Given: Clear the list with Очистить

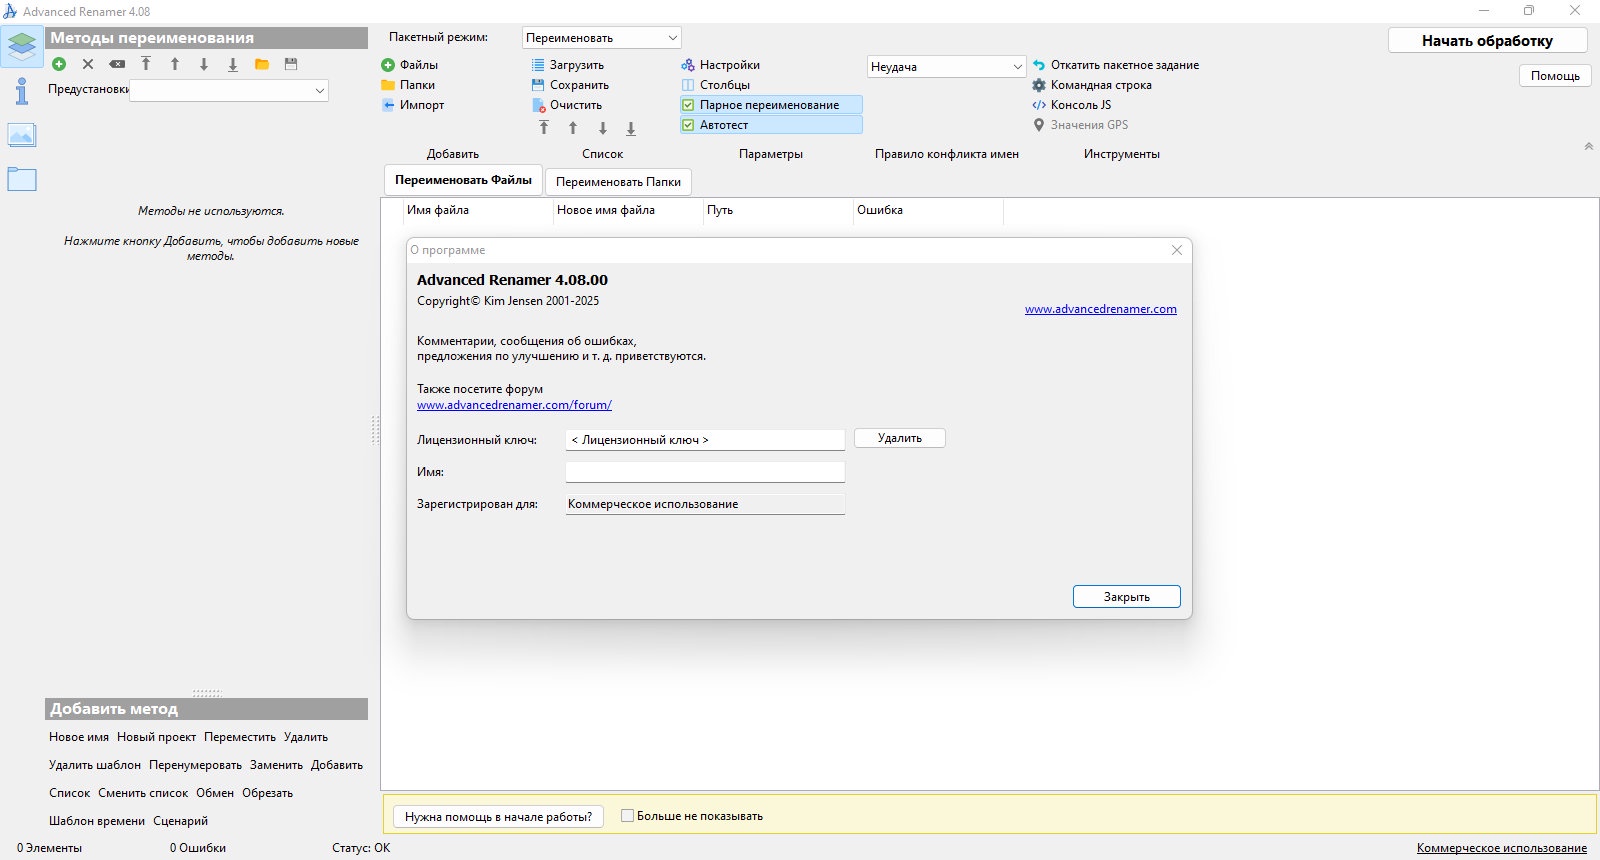Looking at the screenshot, I should [x=567, y=105].
